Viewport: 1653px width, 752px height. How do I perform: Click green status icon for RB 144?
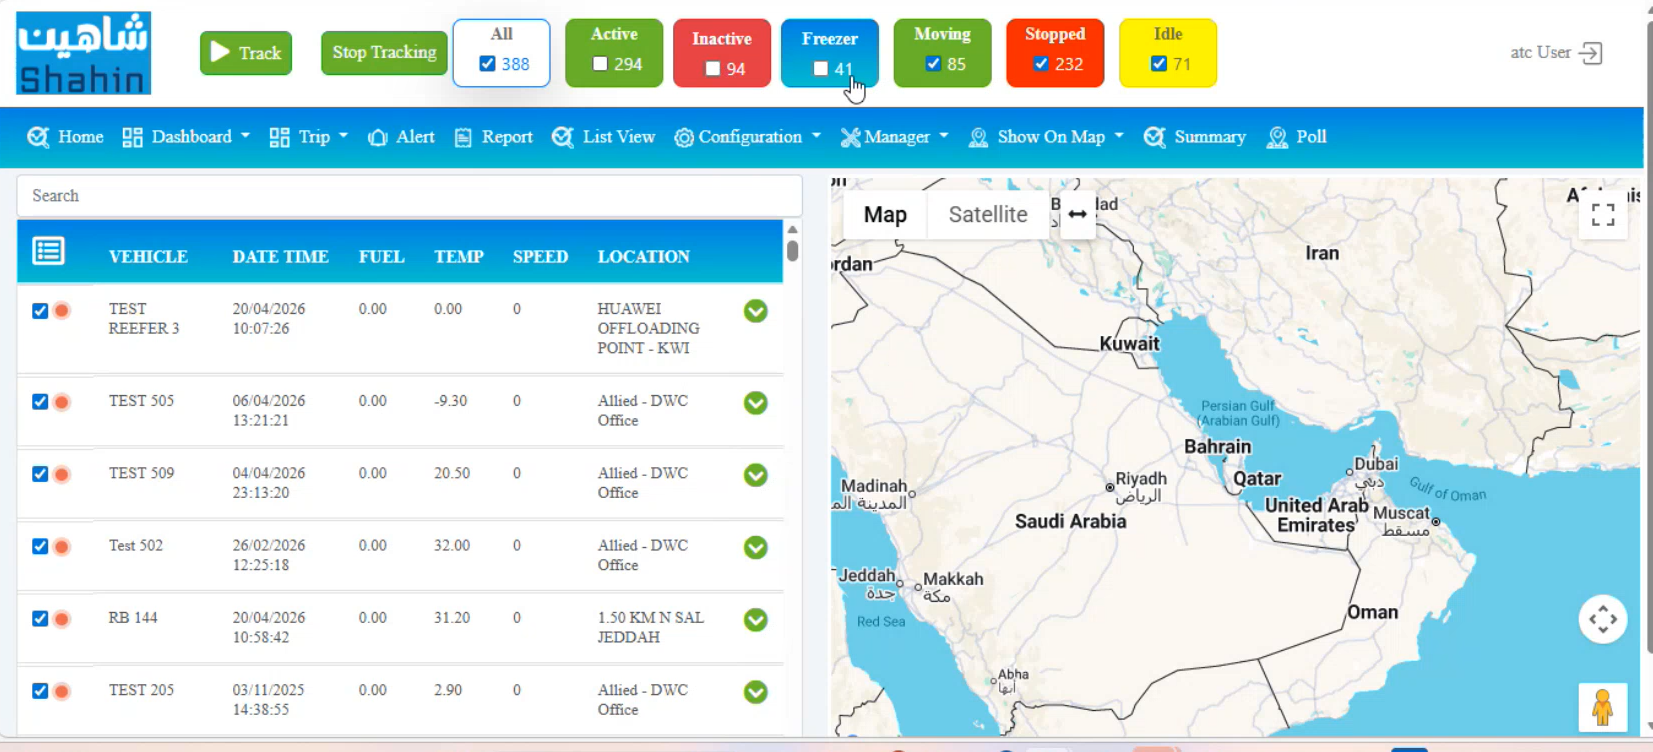pos(756,620)
